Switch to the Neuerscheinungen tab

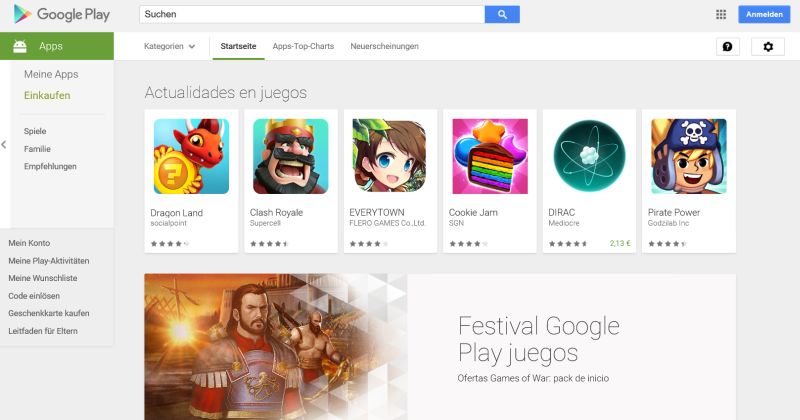[x=384, y=46]
